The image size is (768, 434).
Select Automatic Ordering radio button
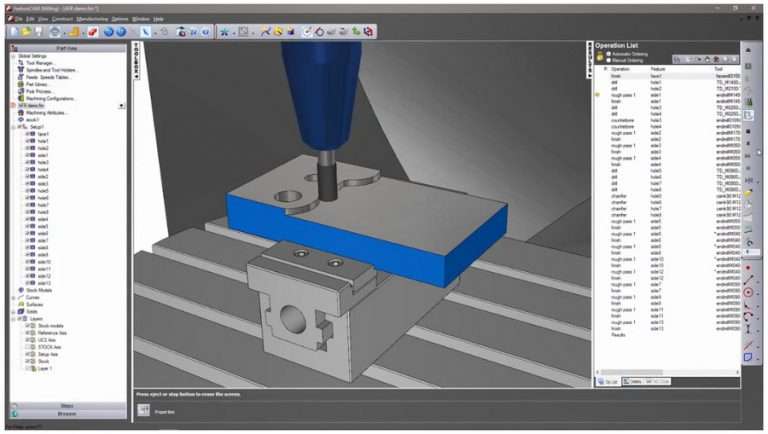[609, 54]
